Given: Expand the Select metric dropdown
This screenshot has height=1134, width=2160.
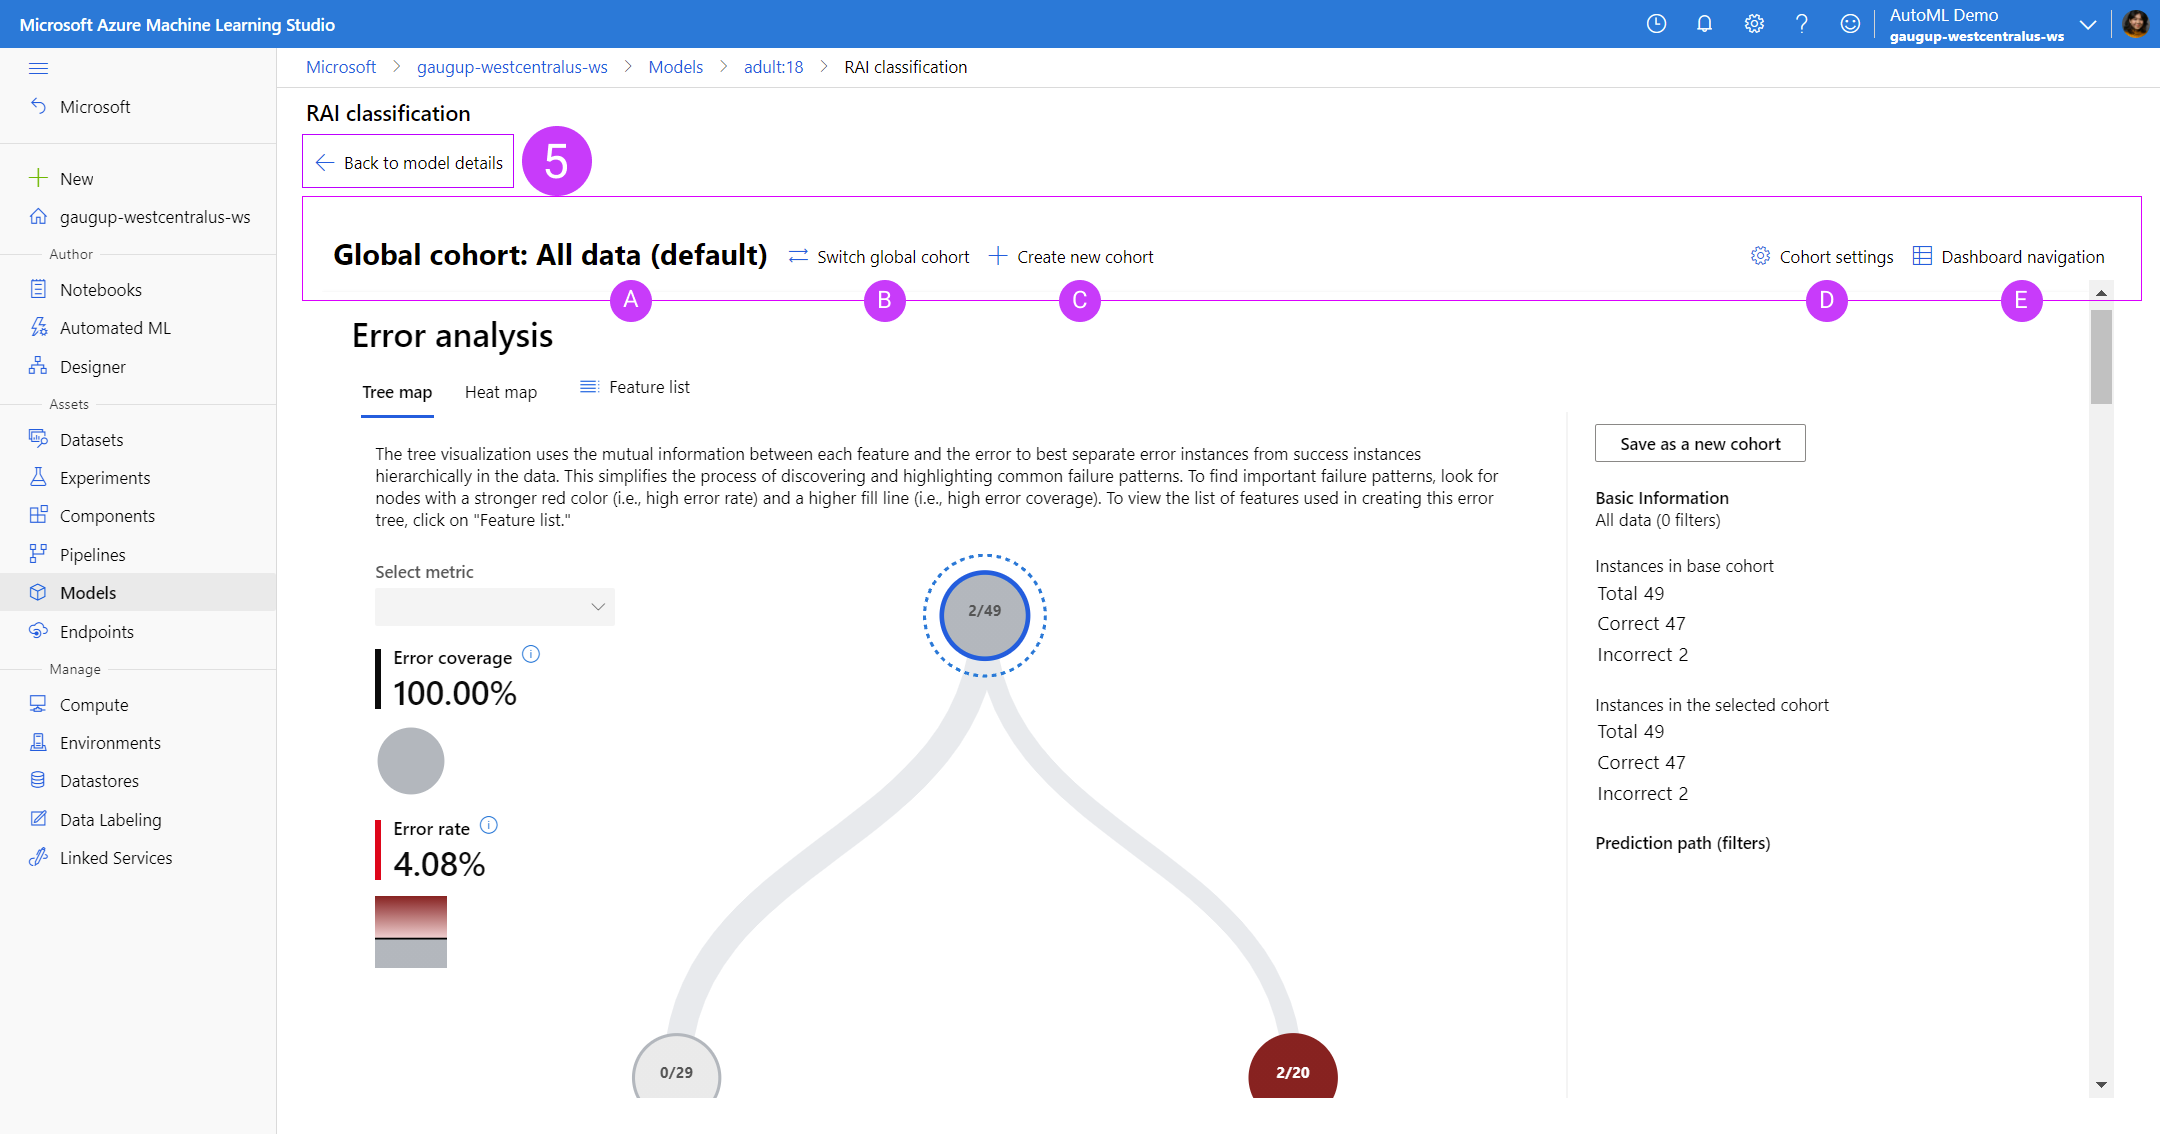Looking at the screenshot, I should [494, 607].
